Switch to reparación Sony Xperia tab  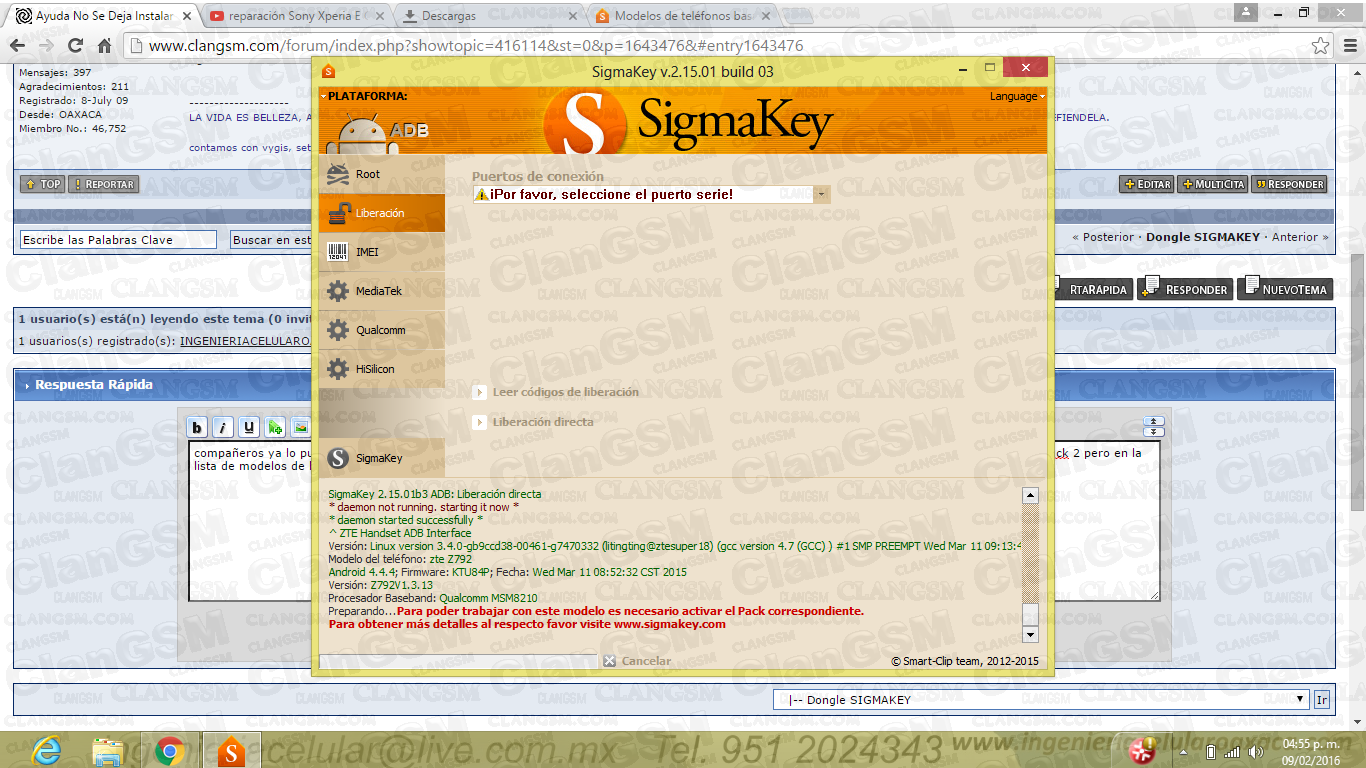pos(297,16)
